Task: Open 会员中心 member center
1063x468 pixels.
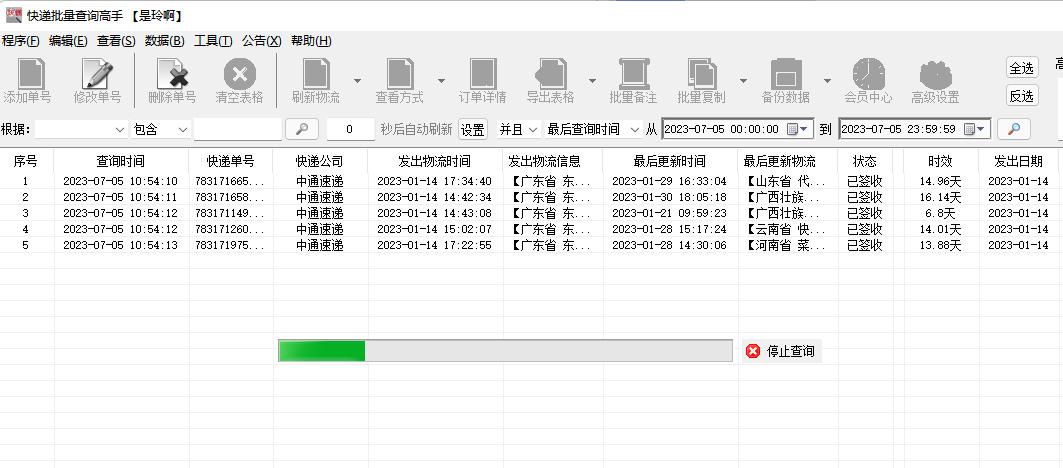Action: (x=868, y=81)
